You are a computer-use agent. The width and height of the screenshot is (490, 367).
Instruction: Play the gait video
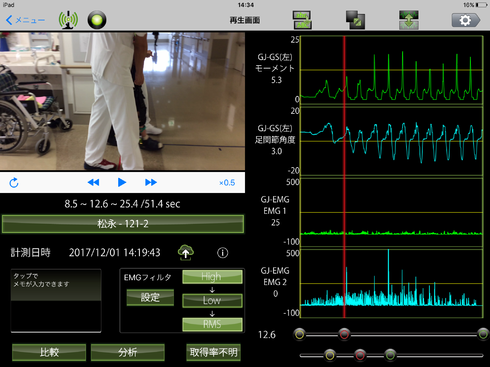pos(122,182)
